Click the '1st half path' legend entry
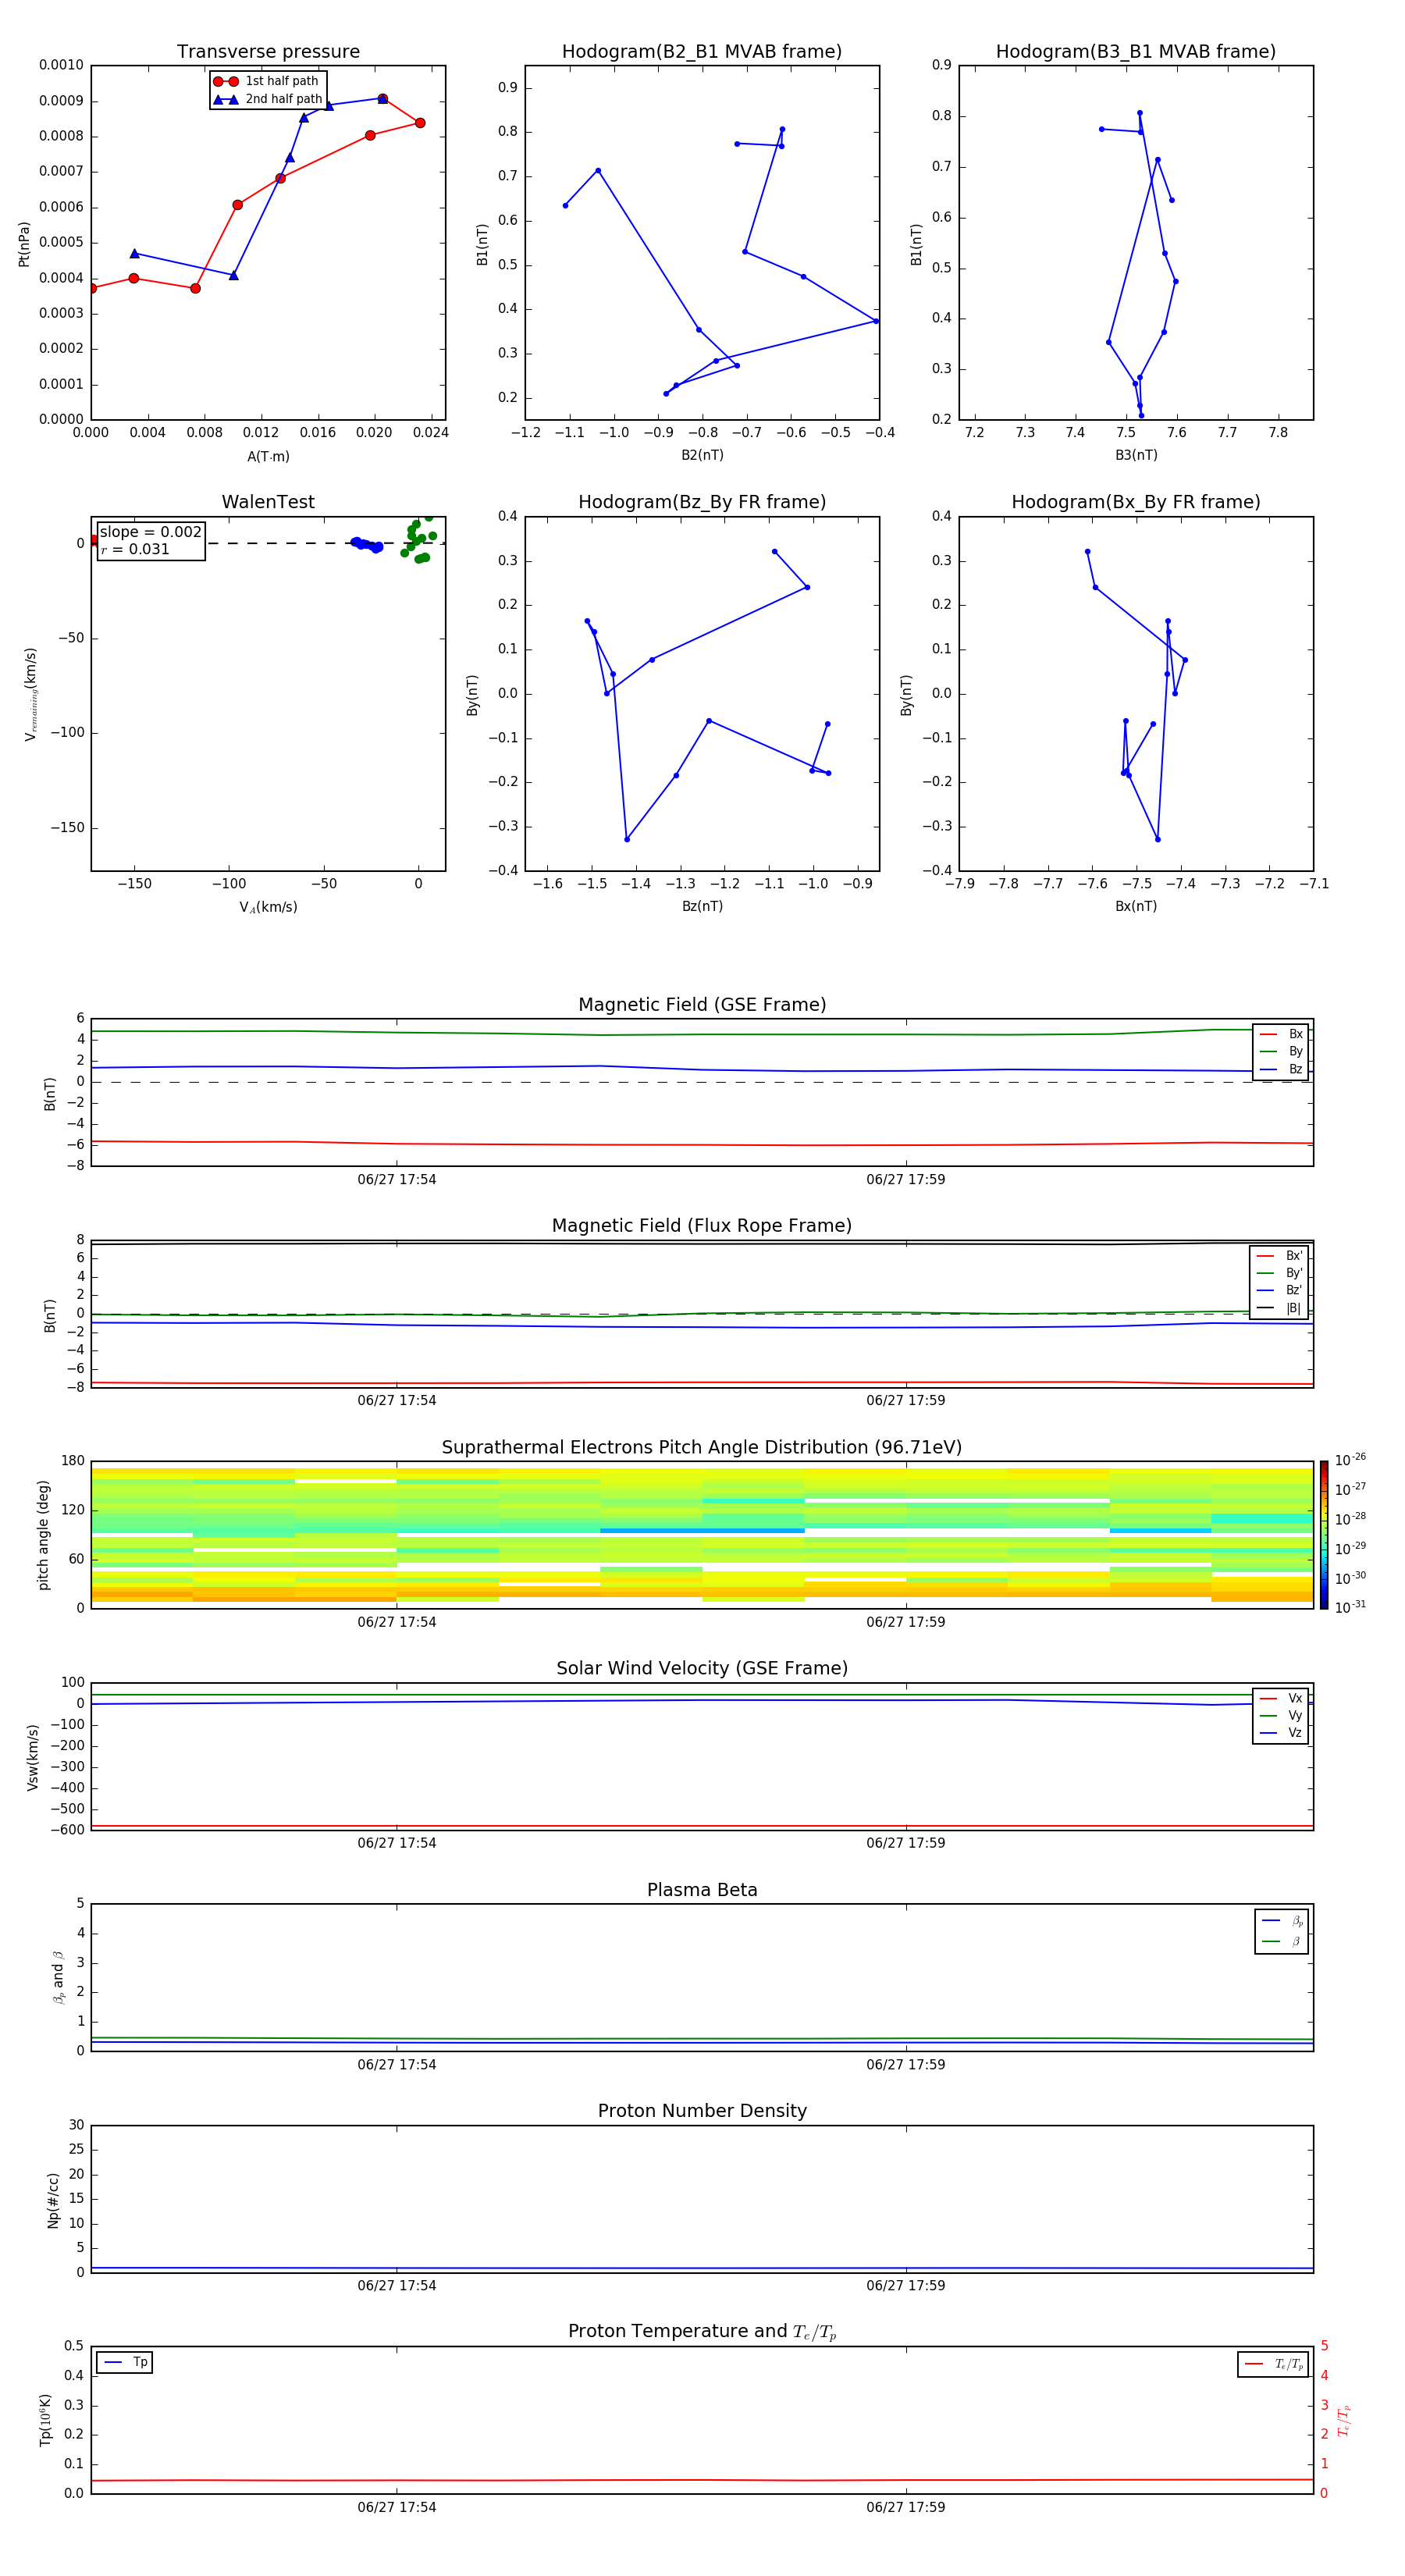This screenshot has height=2576, width=1405. [x=268, y=81]
